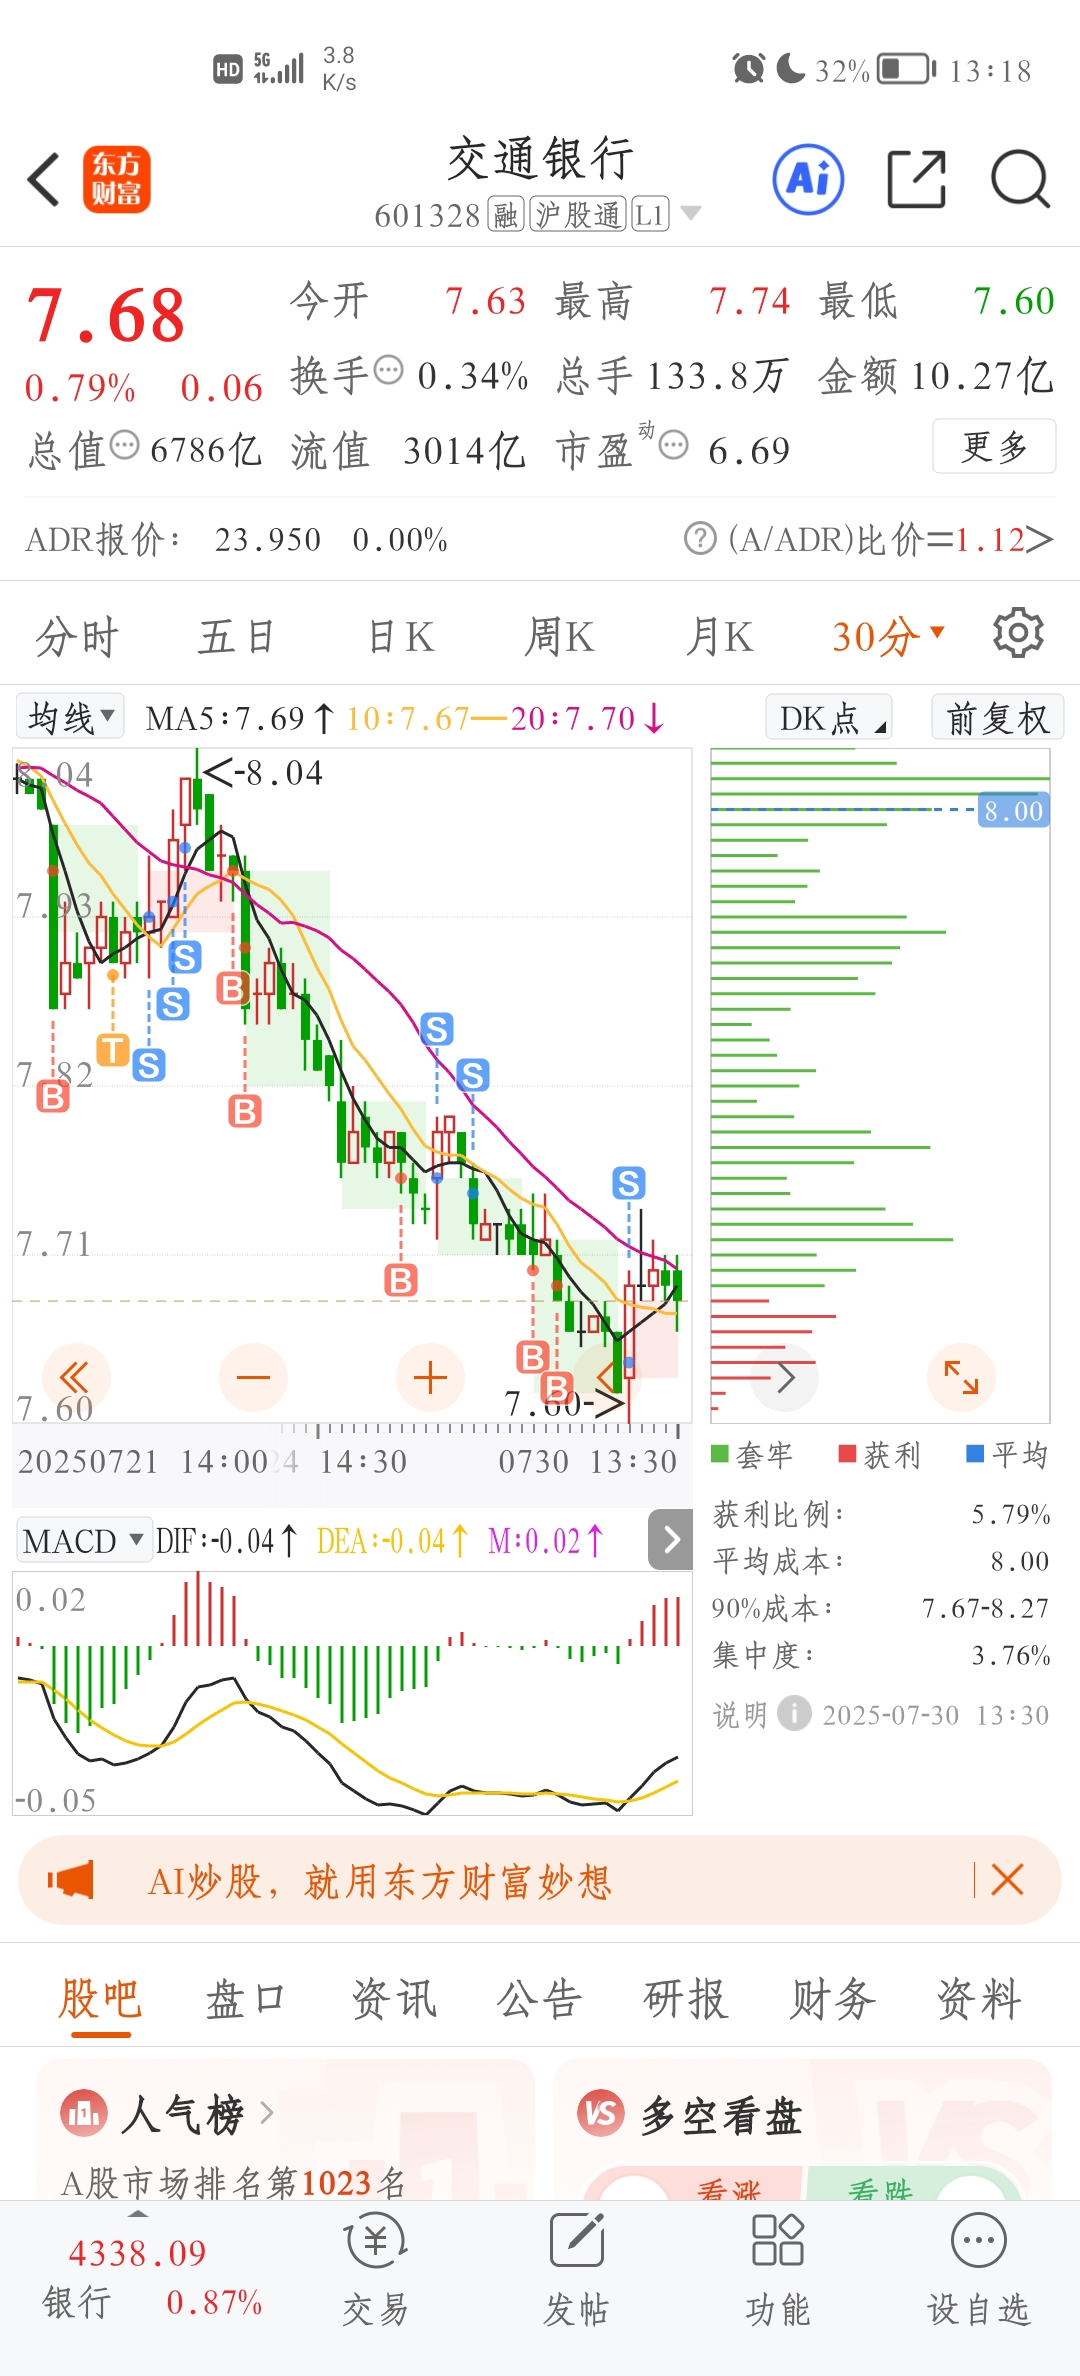1080x2376 pixels.
Task: Select the 资讯 tab
Action: pyautogui.click(x=394, y=2000)
